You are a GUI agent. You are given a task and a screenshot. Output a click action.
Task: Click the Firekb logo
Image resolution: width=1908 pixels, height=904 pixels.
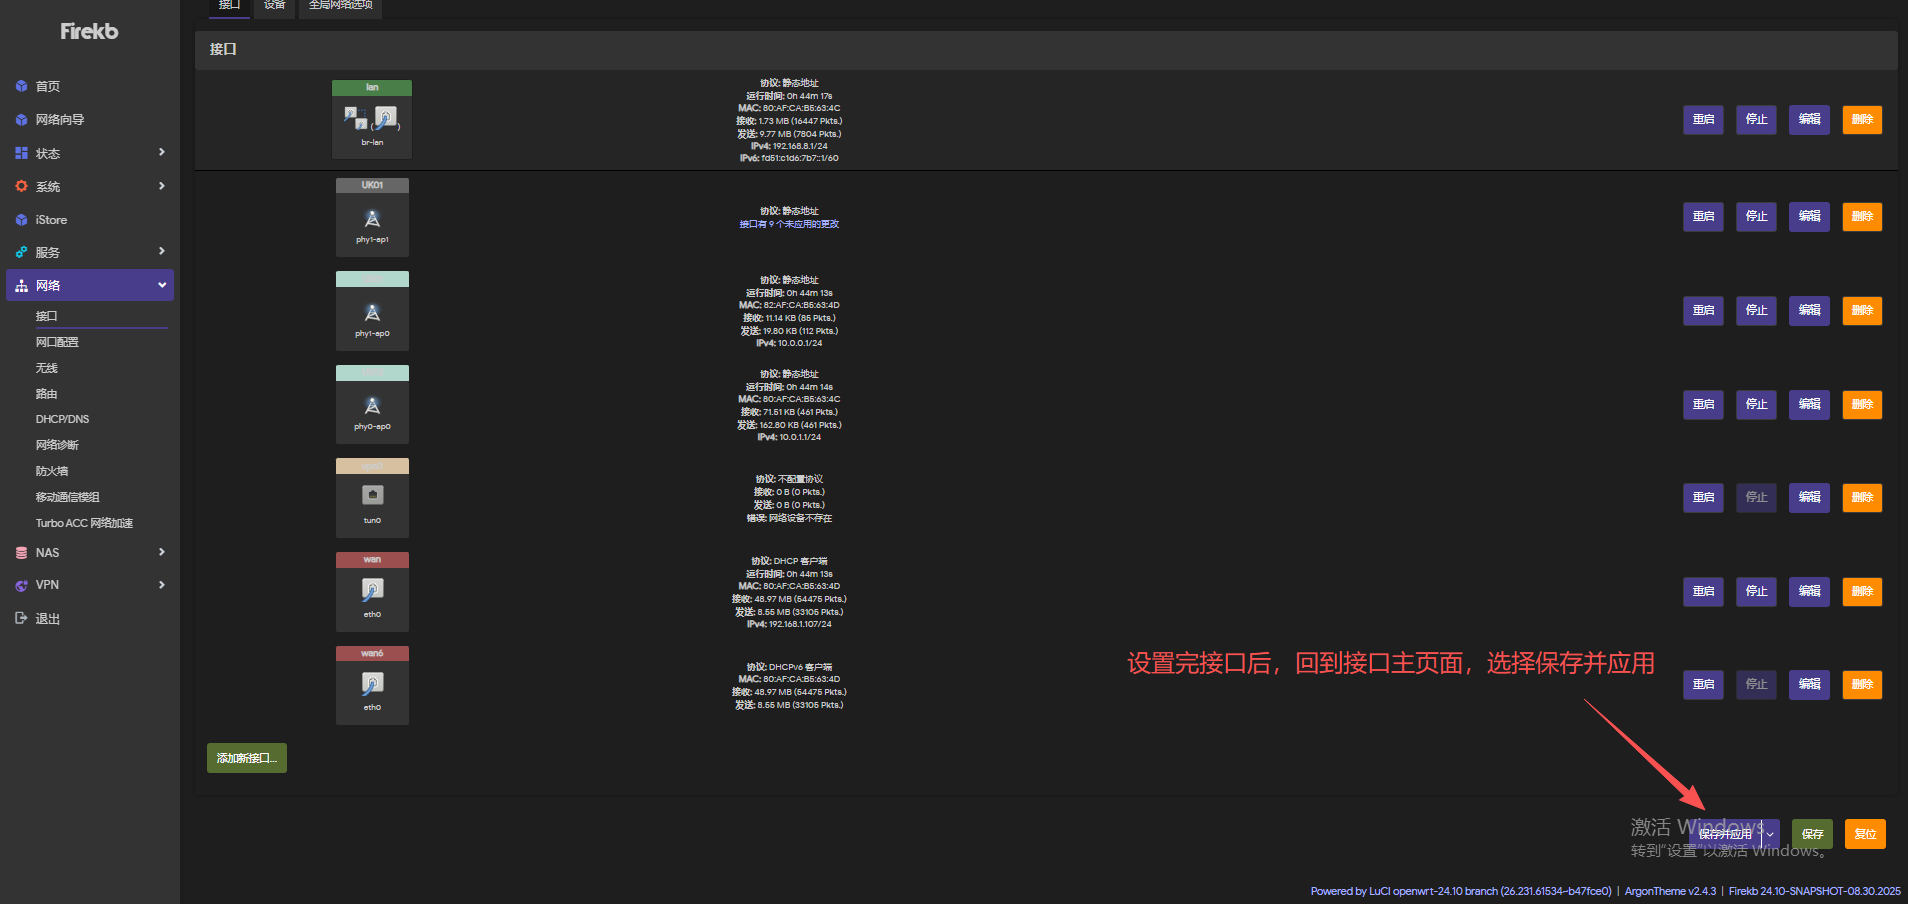click(x=89, y=32)
